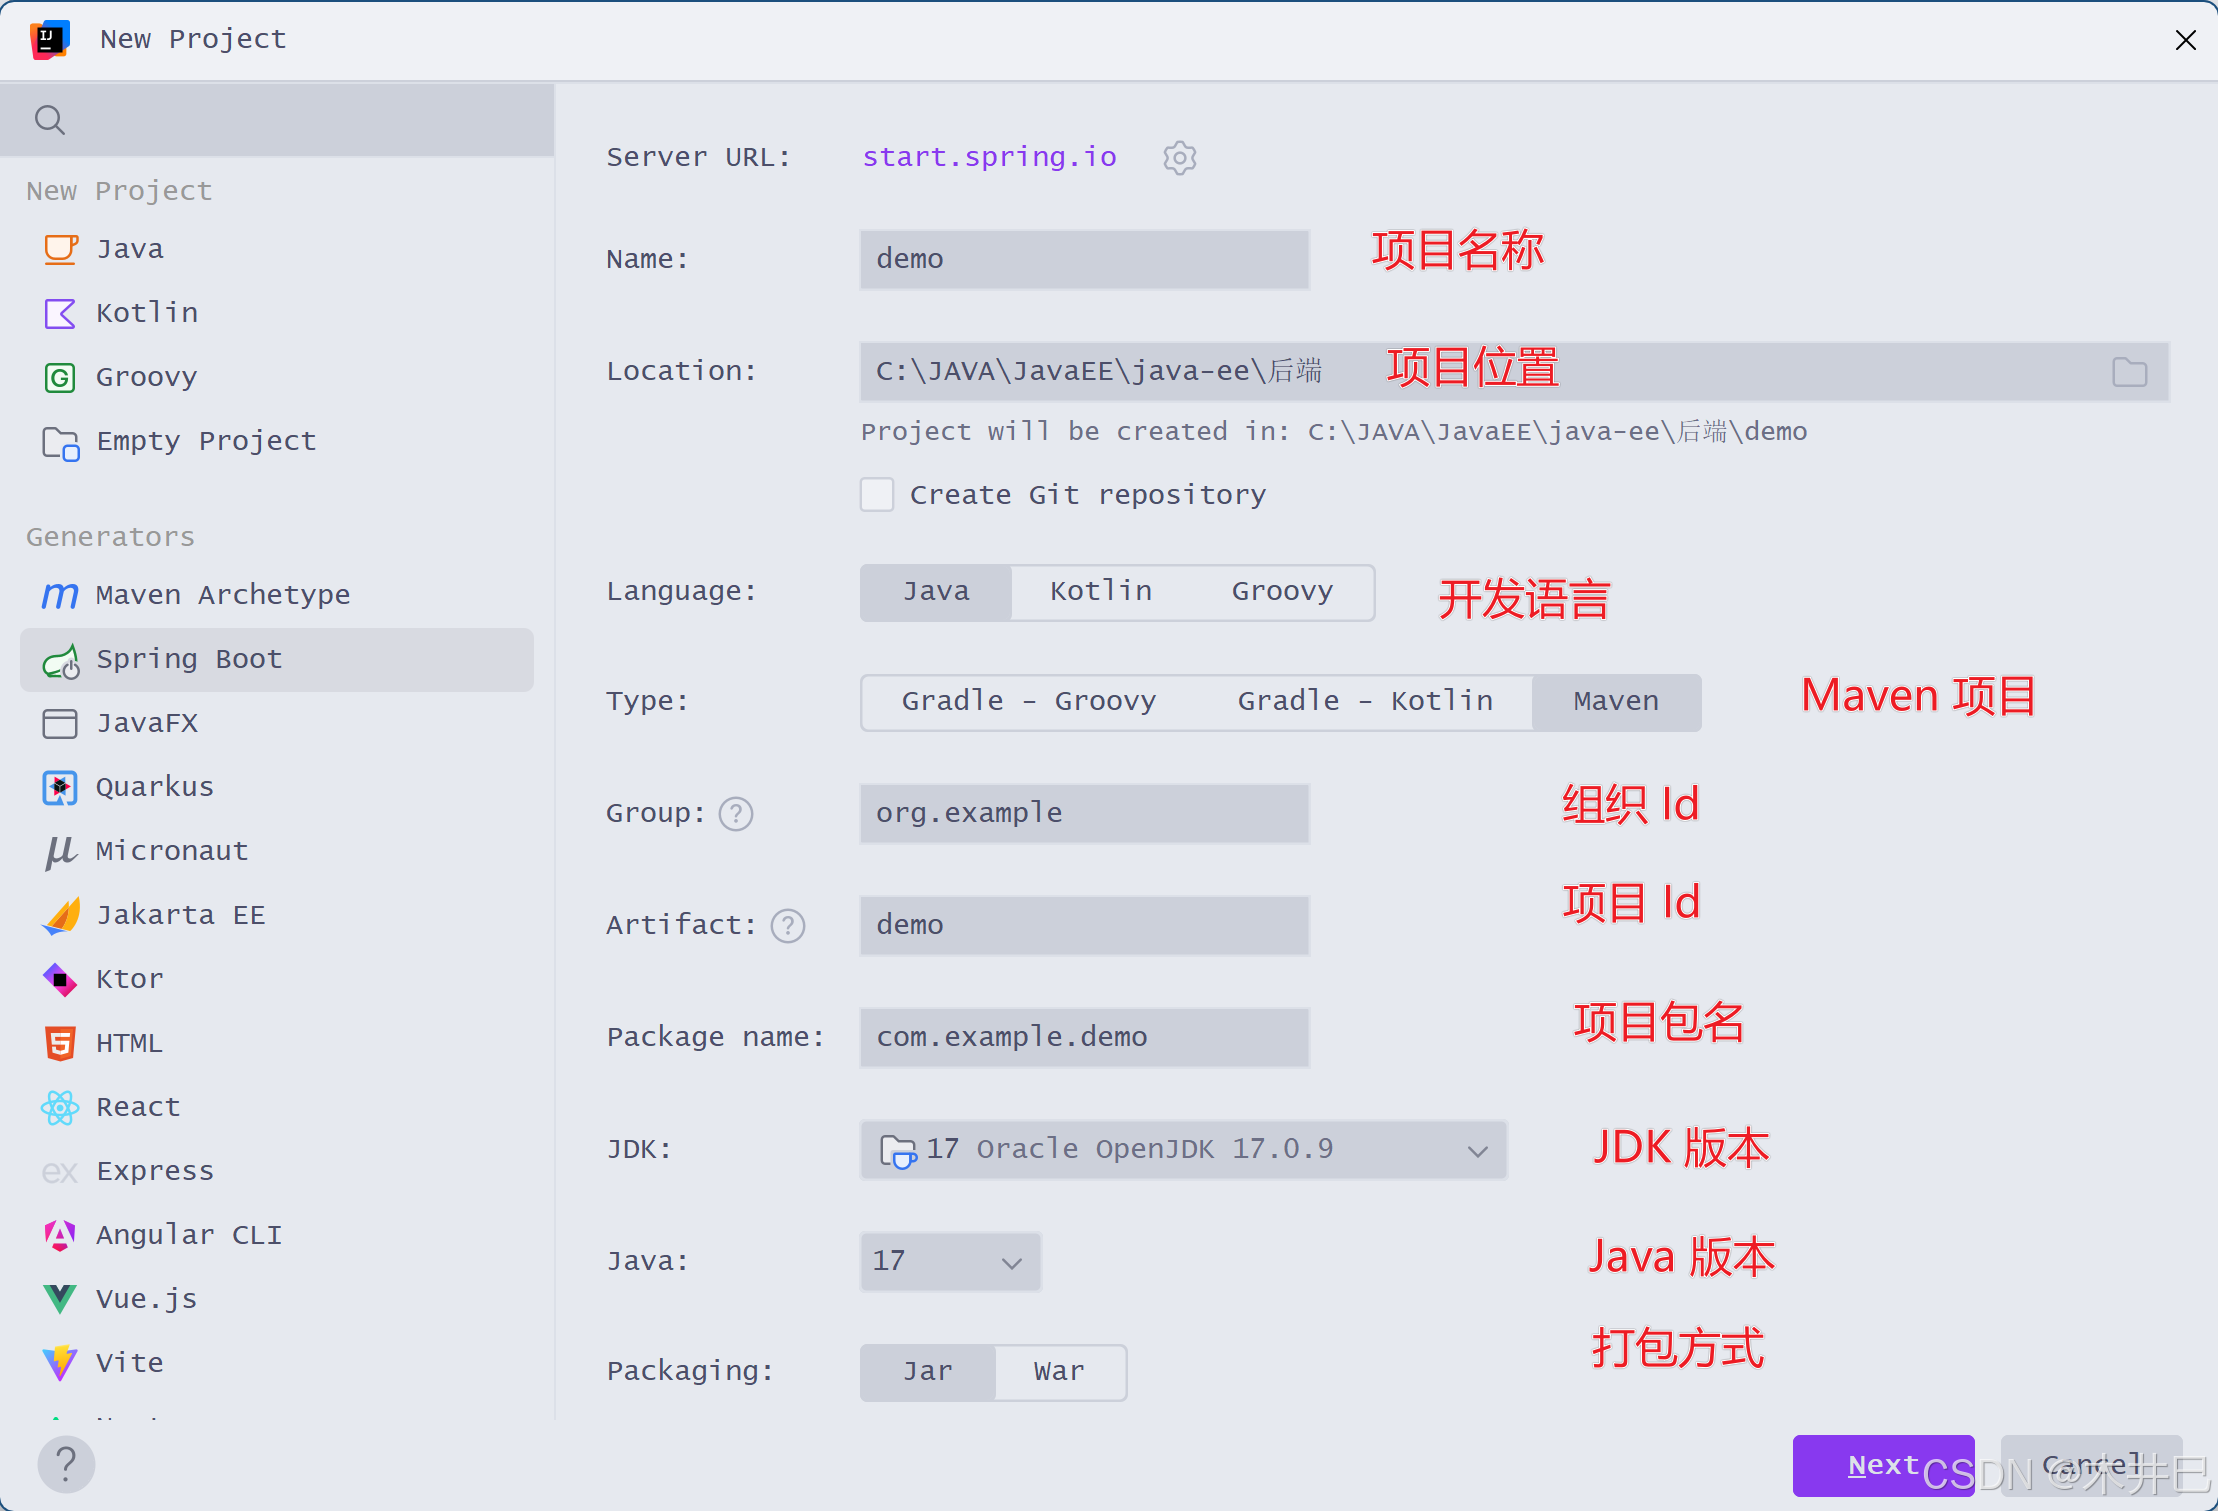This screenshot has height=1511, width=2218.
Task: Click the Location browse folder icon
Action: (x=2129, y=372)
